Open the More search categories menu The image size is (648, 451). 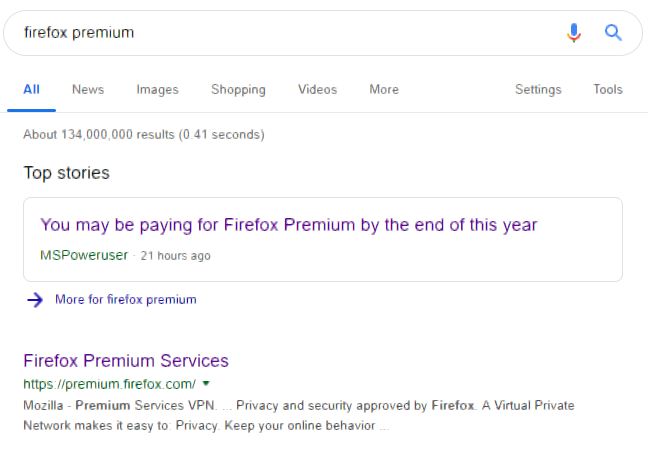384,90
